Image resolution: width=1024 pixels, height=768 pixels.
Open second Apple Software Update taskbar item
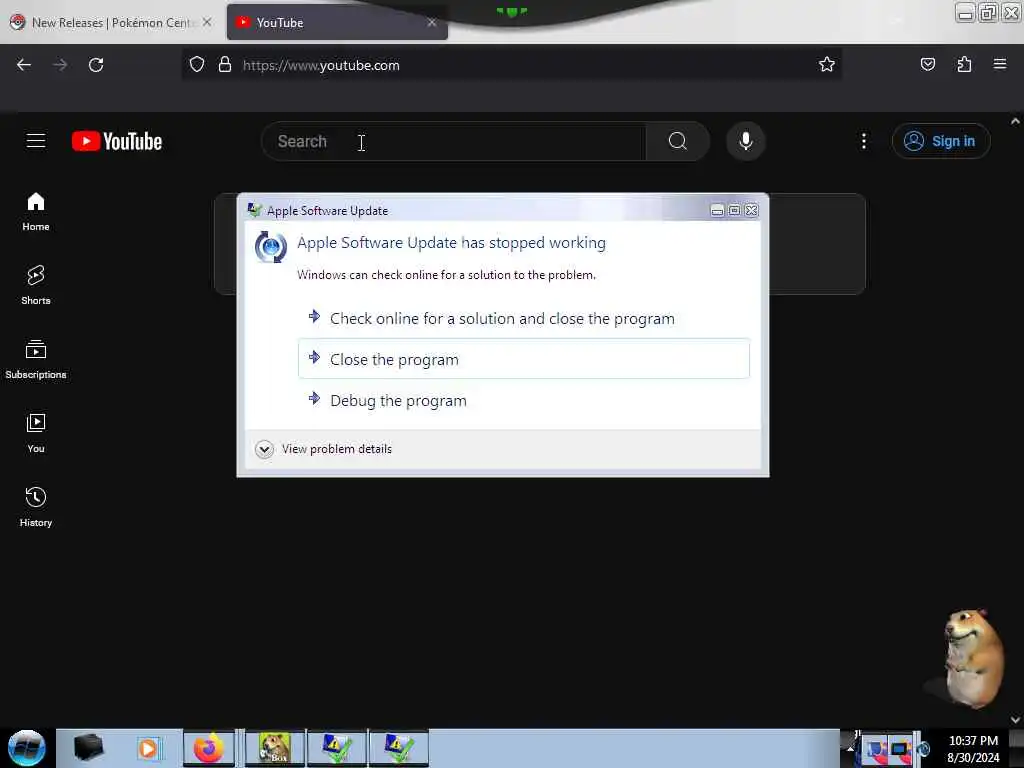pyautogui.click(x=398, y=748)
